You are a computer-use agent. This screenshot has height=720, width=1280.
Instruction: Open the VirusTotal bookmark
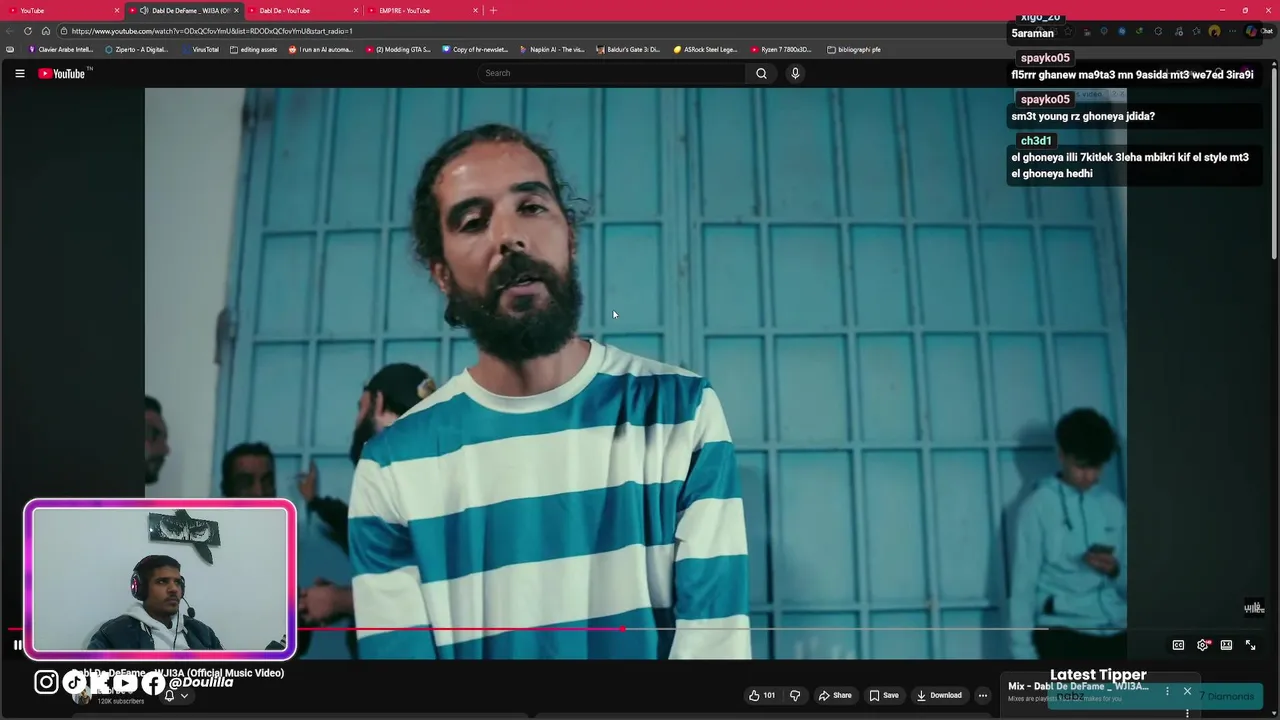click(200, 49)
